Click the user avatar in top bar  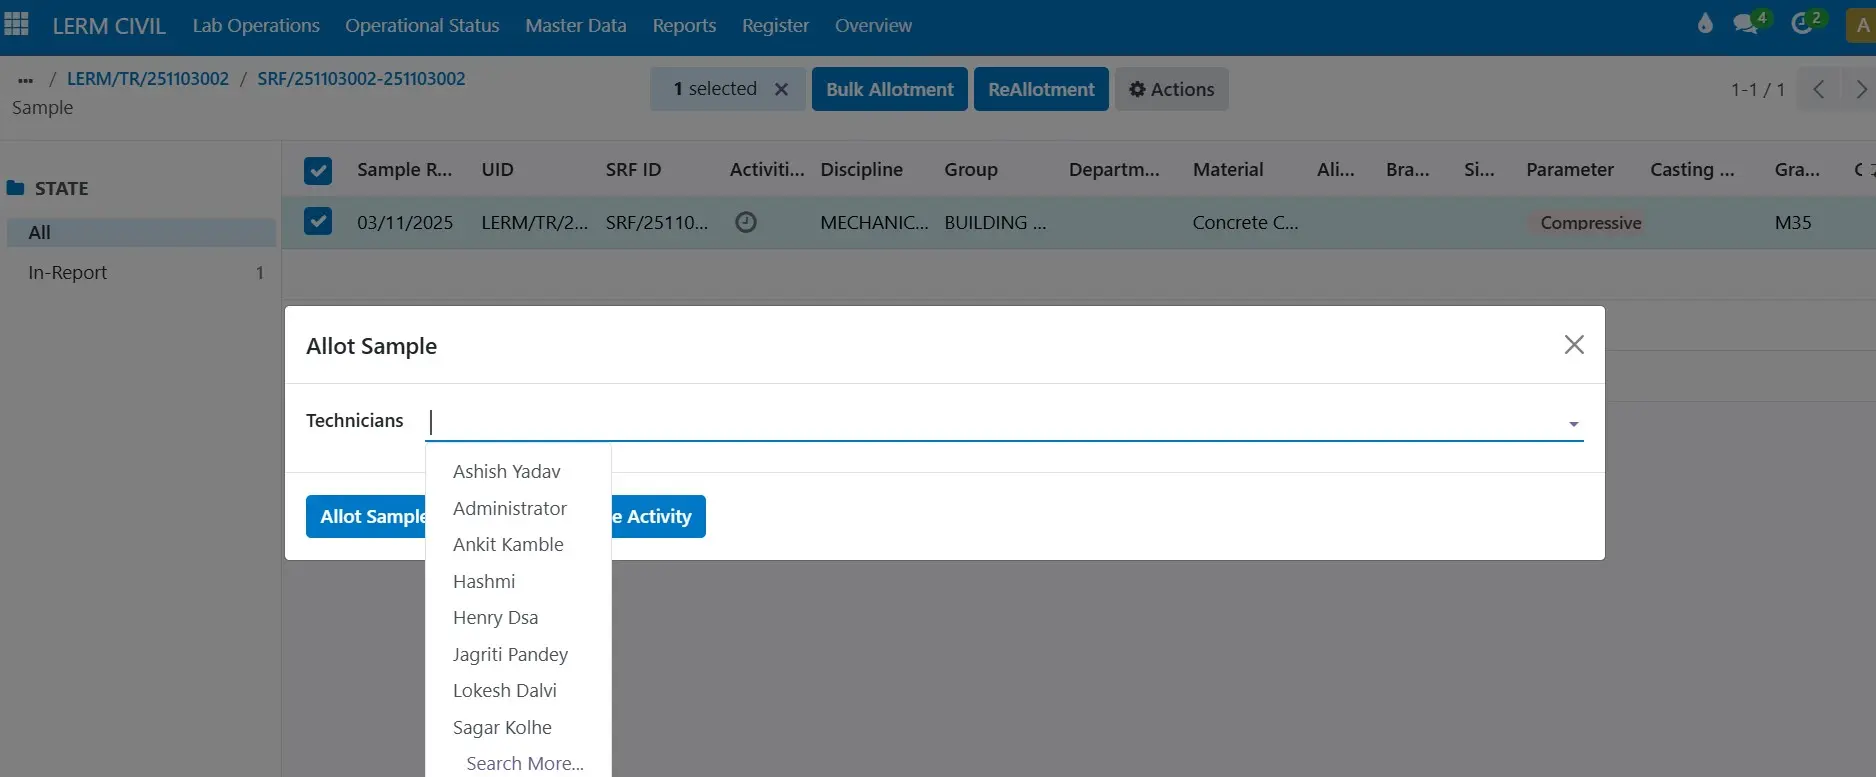pos(1861,25)
